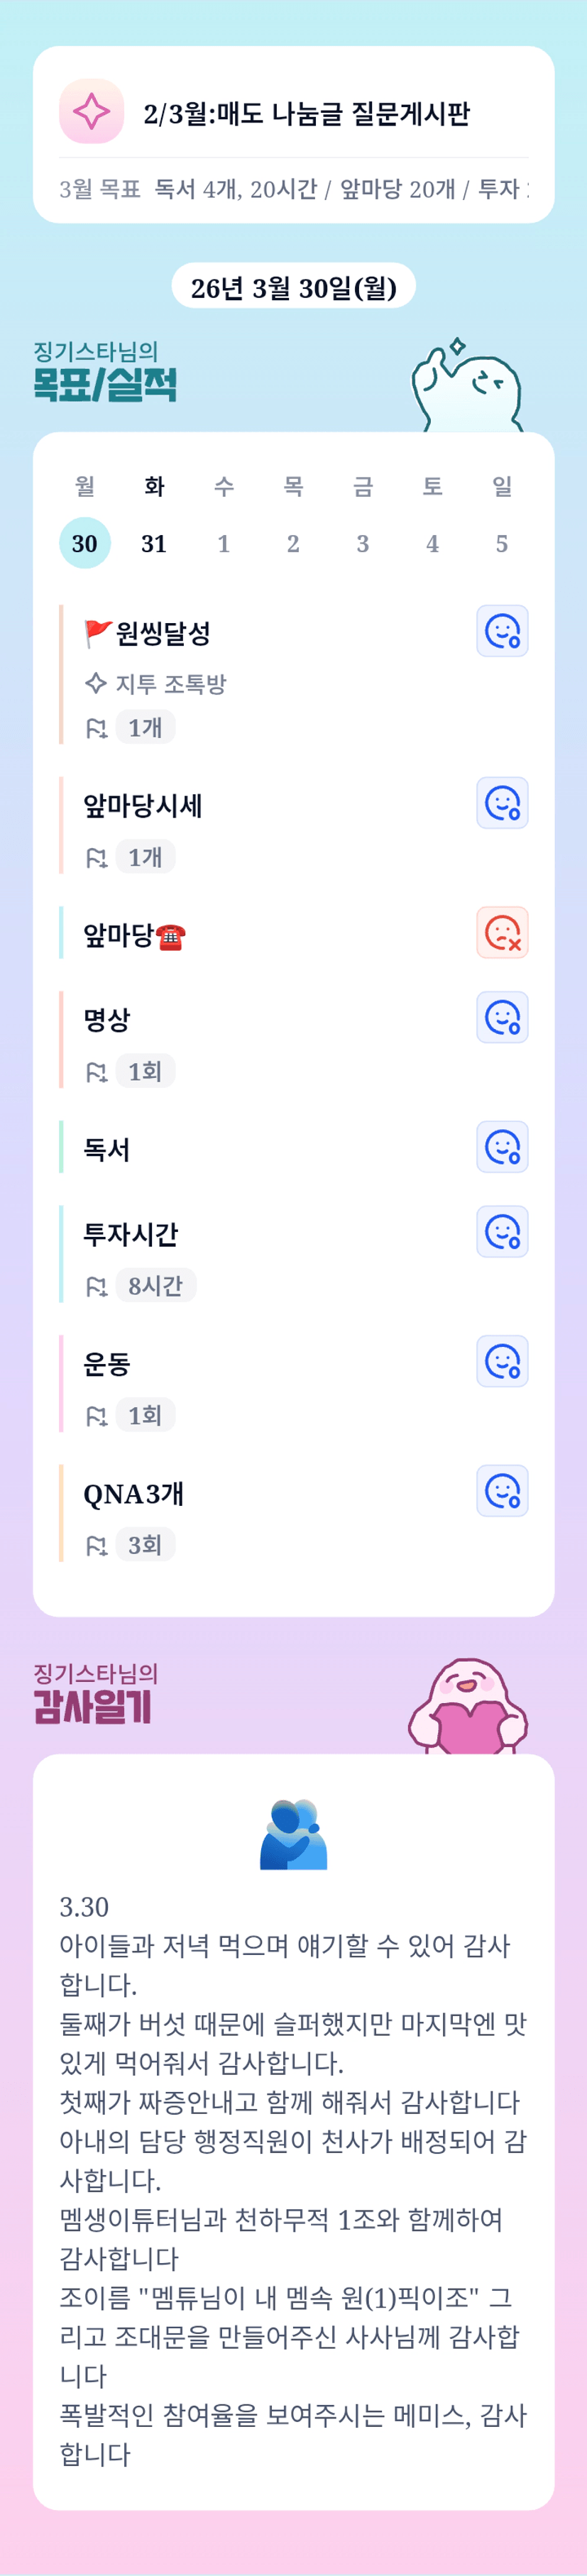587x2576 pixels.
Task: Click the pink sparkle icon in header
Action: 91,111
